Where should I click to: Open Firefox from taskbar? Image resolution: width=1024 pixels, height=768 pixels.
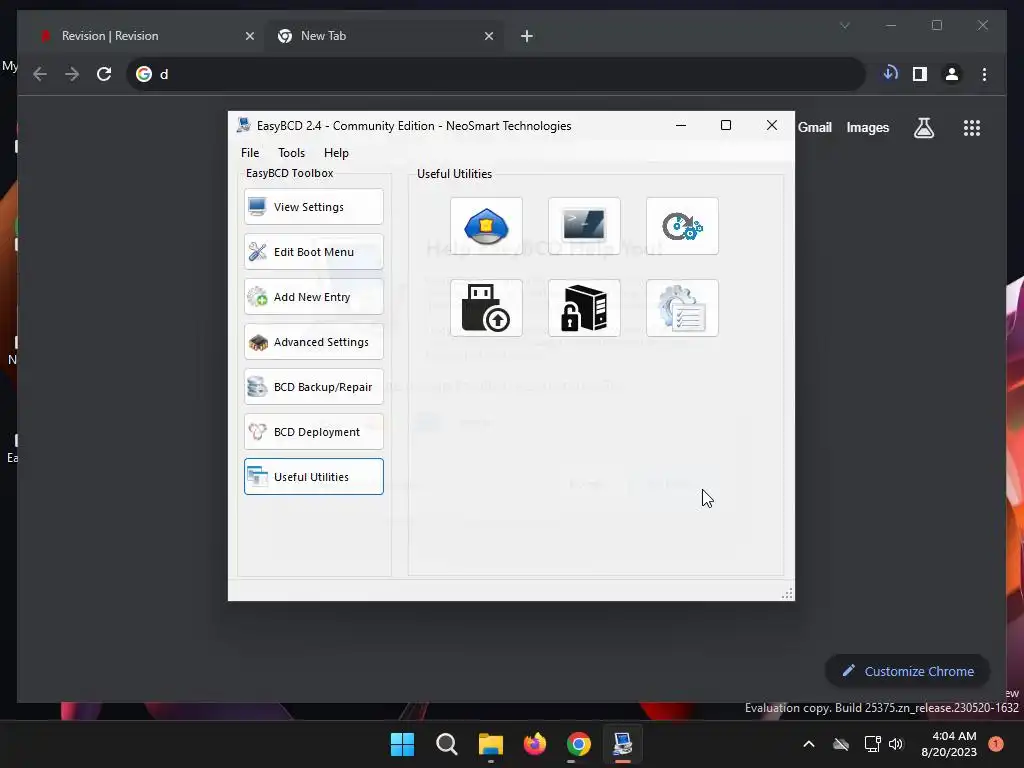(535, 744)
